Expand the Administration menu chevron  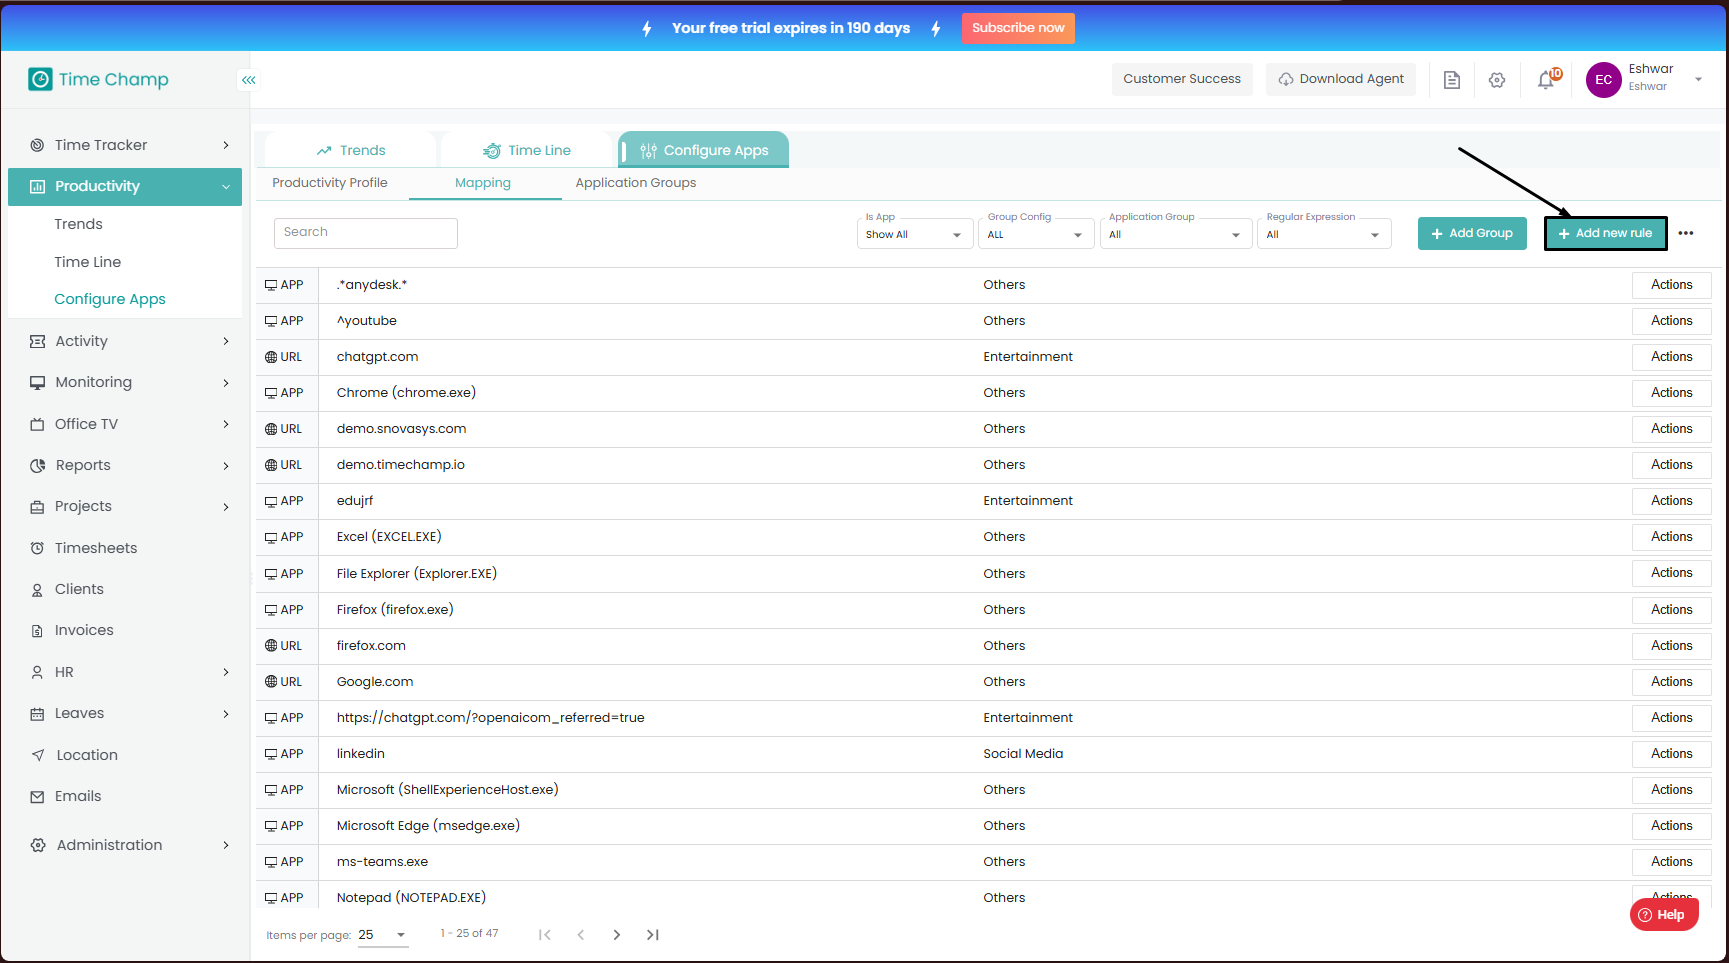pos(226,845)
